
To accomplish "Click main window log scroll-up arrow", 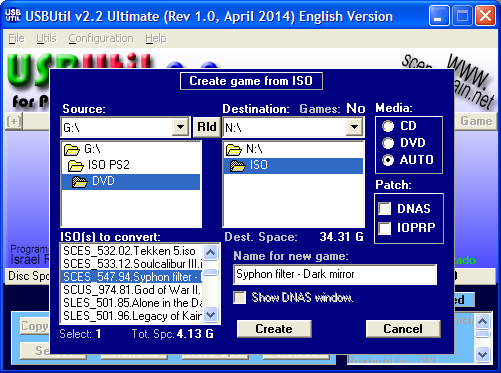I will click(x=483, y=322).
